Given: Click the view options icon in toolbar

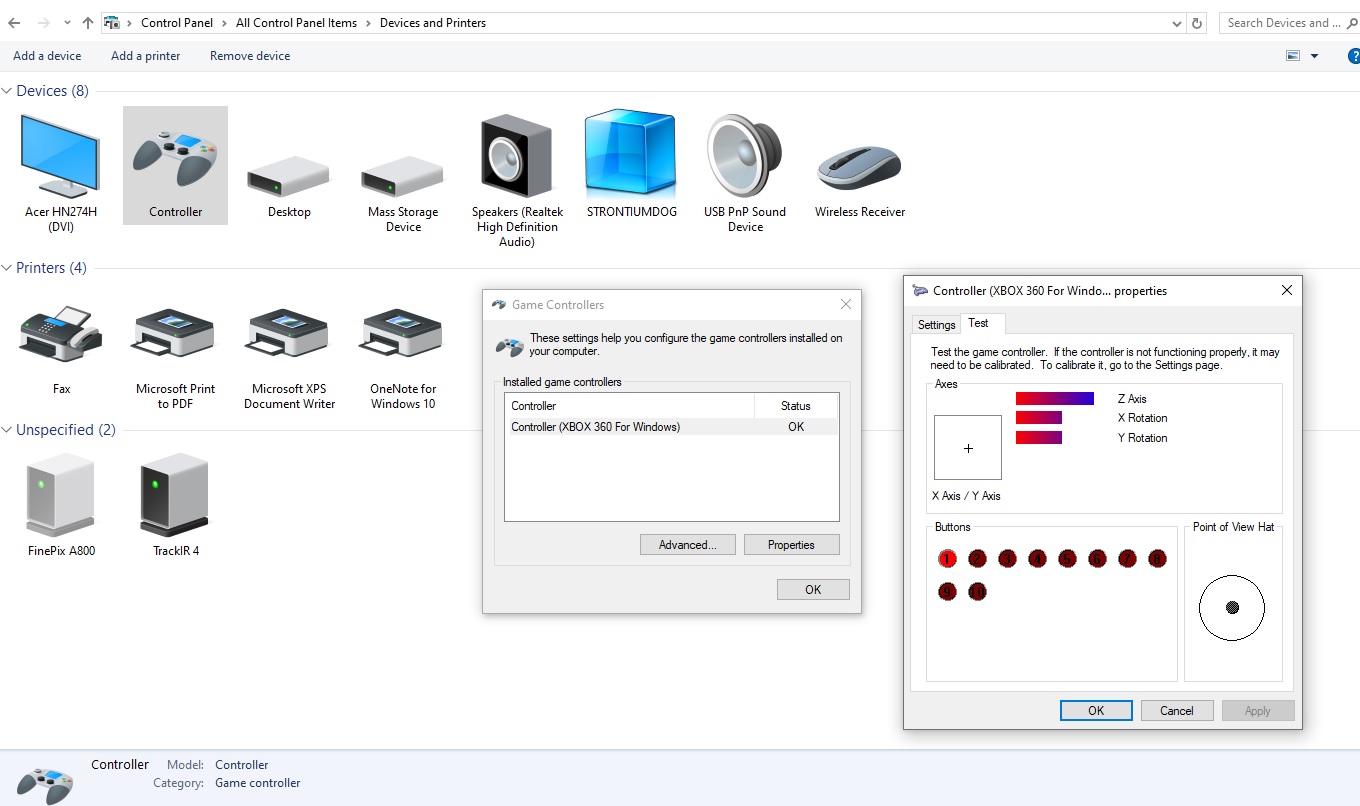Looking at the screenshot, I should [1293, 56].
